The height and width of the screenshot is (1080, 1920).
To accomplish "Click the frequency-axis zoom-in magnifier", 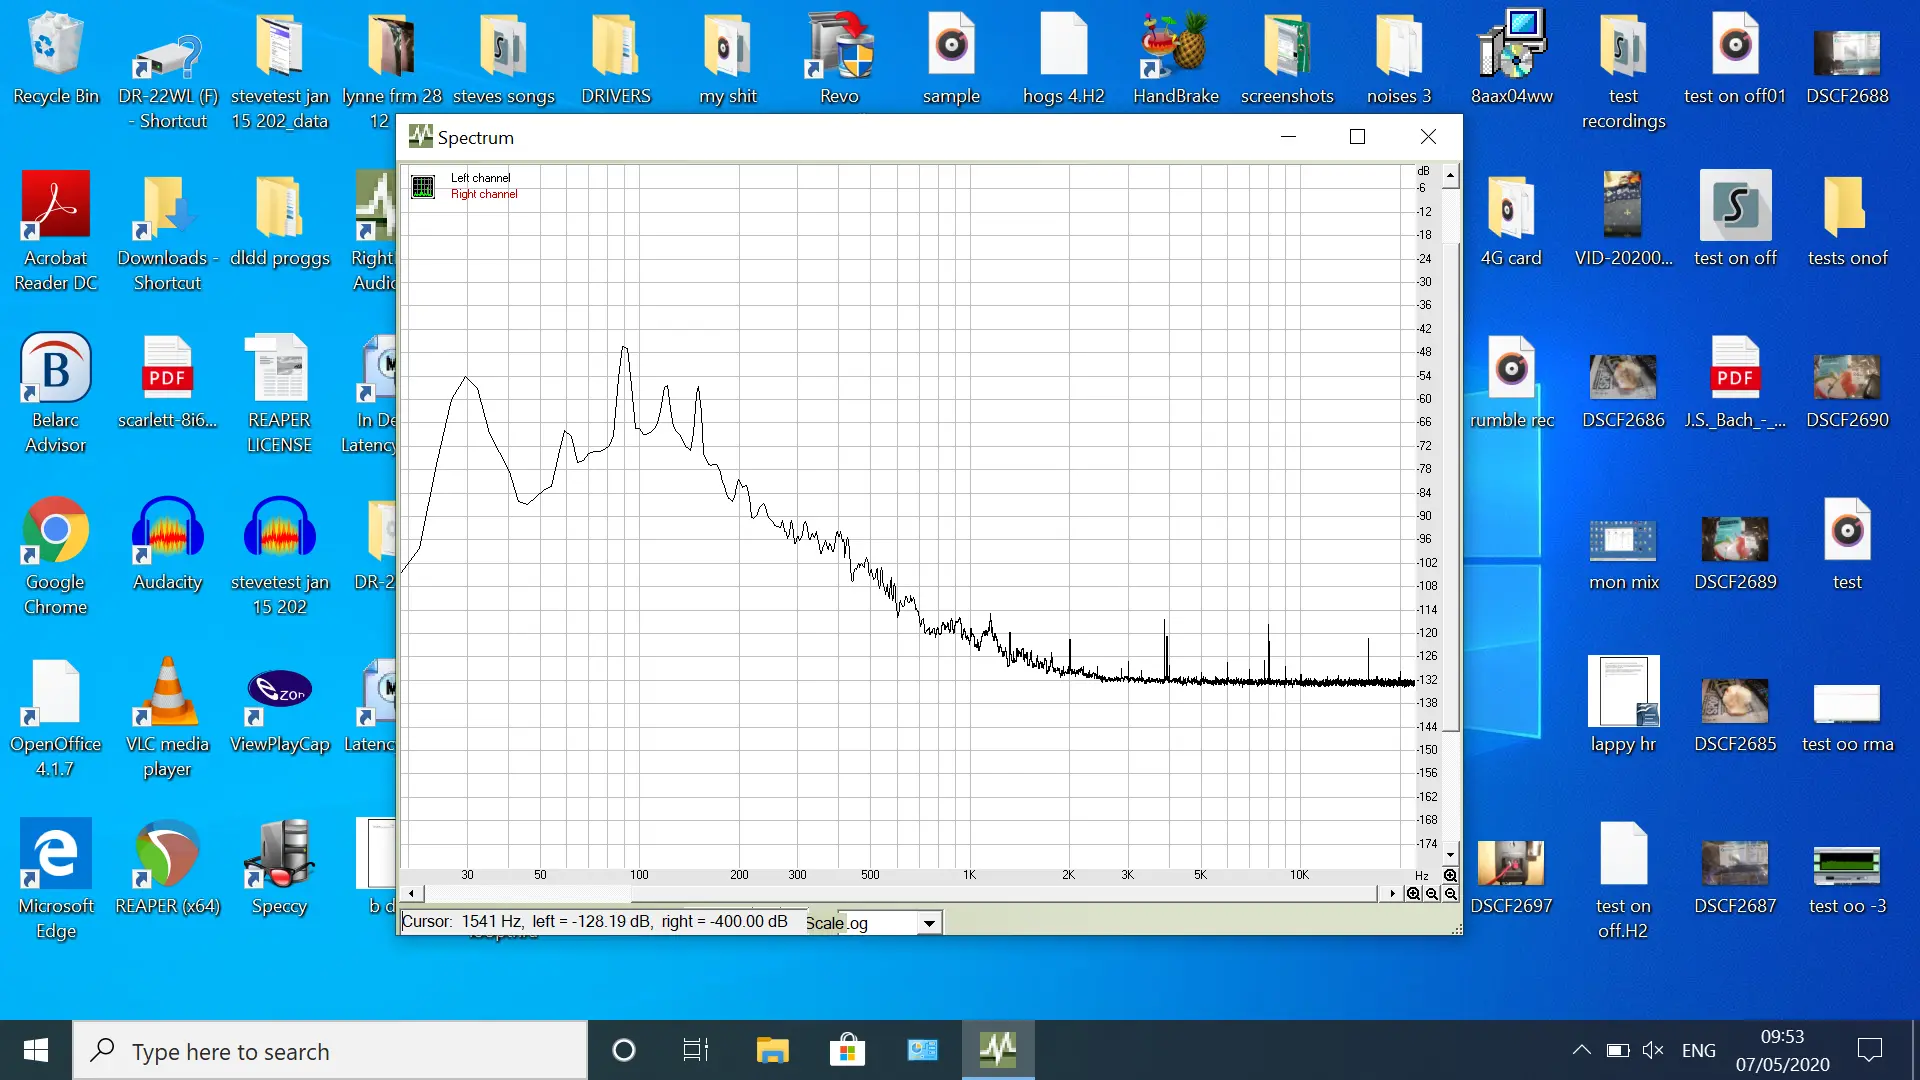I will [1413, 894].
